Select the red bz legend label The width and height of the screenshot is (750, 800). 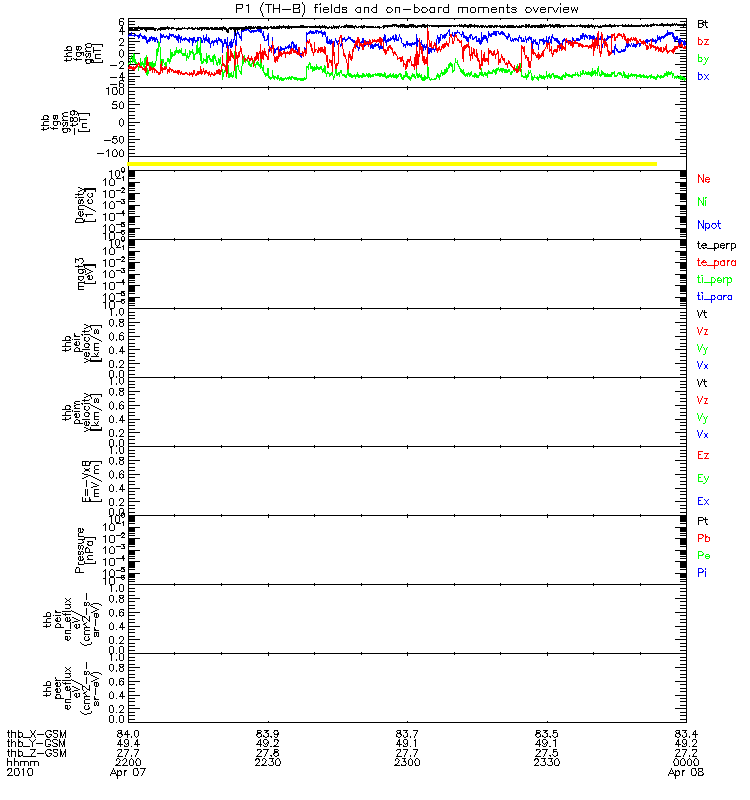tap(703, 41)
